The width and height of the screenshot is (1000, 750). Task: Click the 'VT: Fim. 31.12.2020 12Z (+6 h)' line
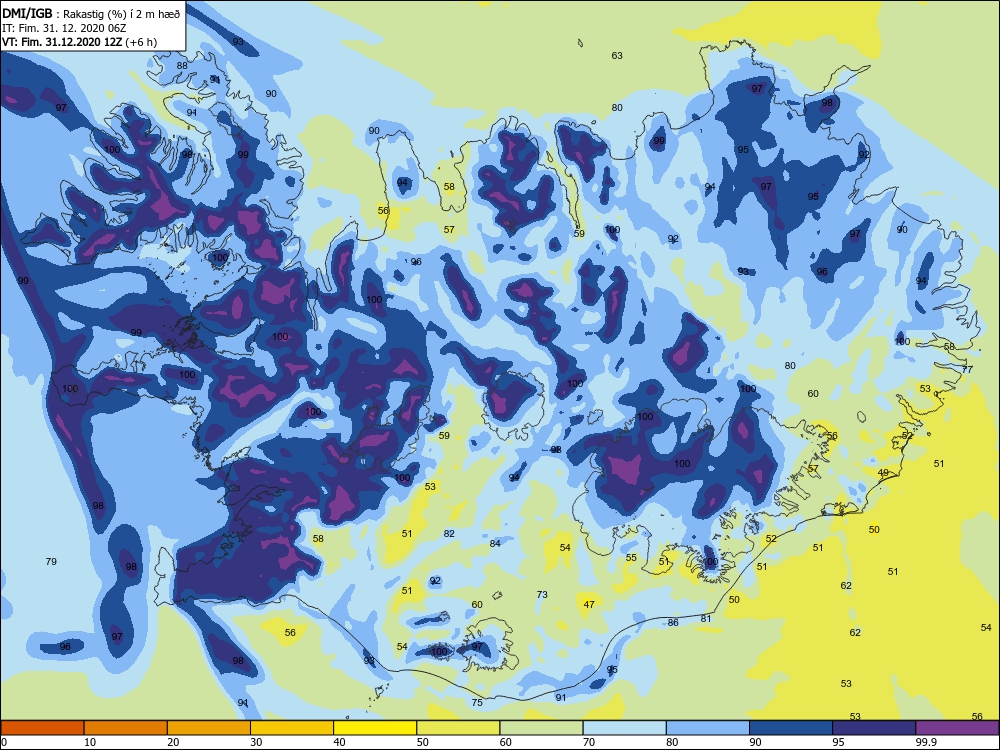(x=79, y=42)
